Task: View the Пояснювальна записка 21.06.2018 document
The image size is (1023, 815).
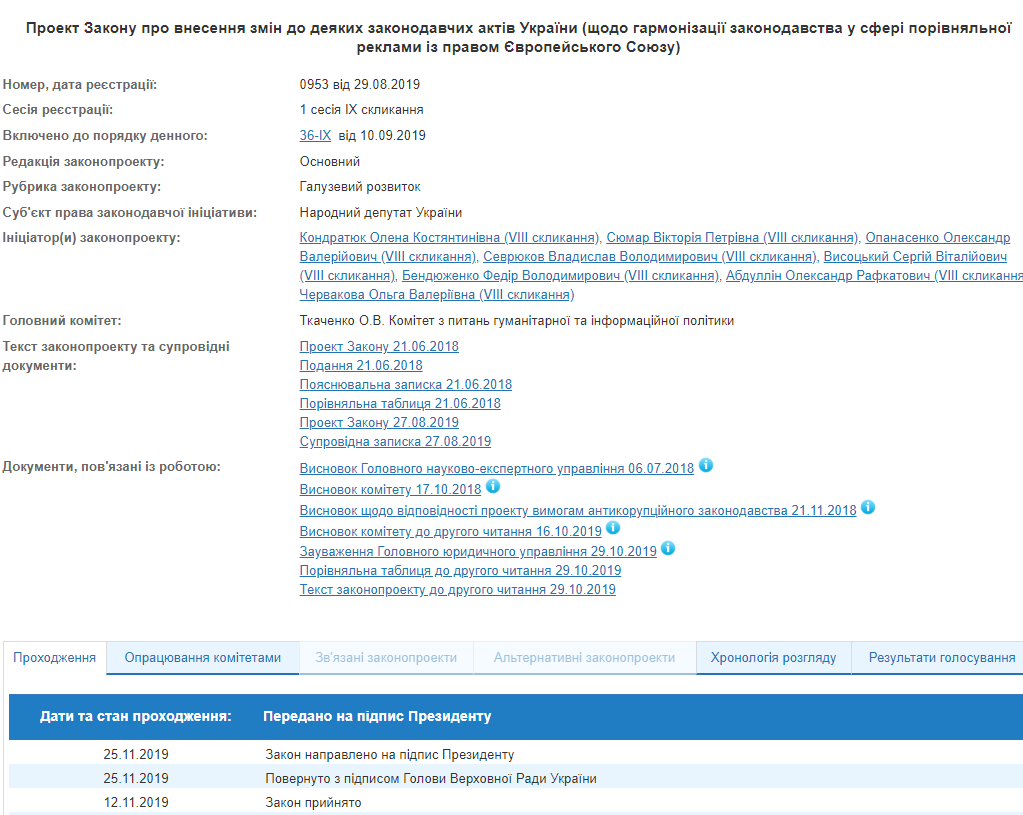Action: click(405, 384)
